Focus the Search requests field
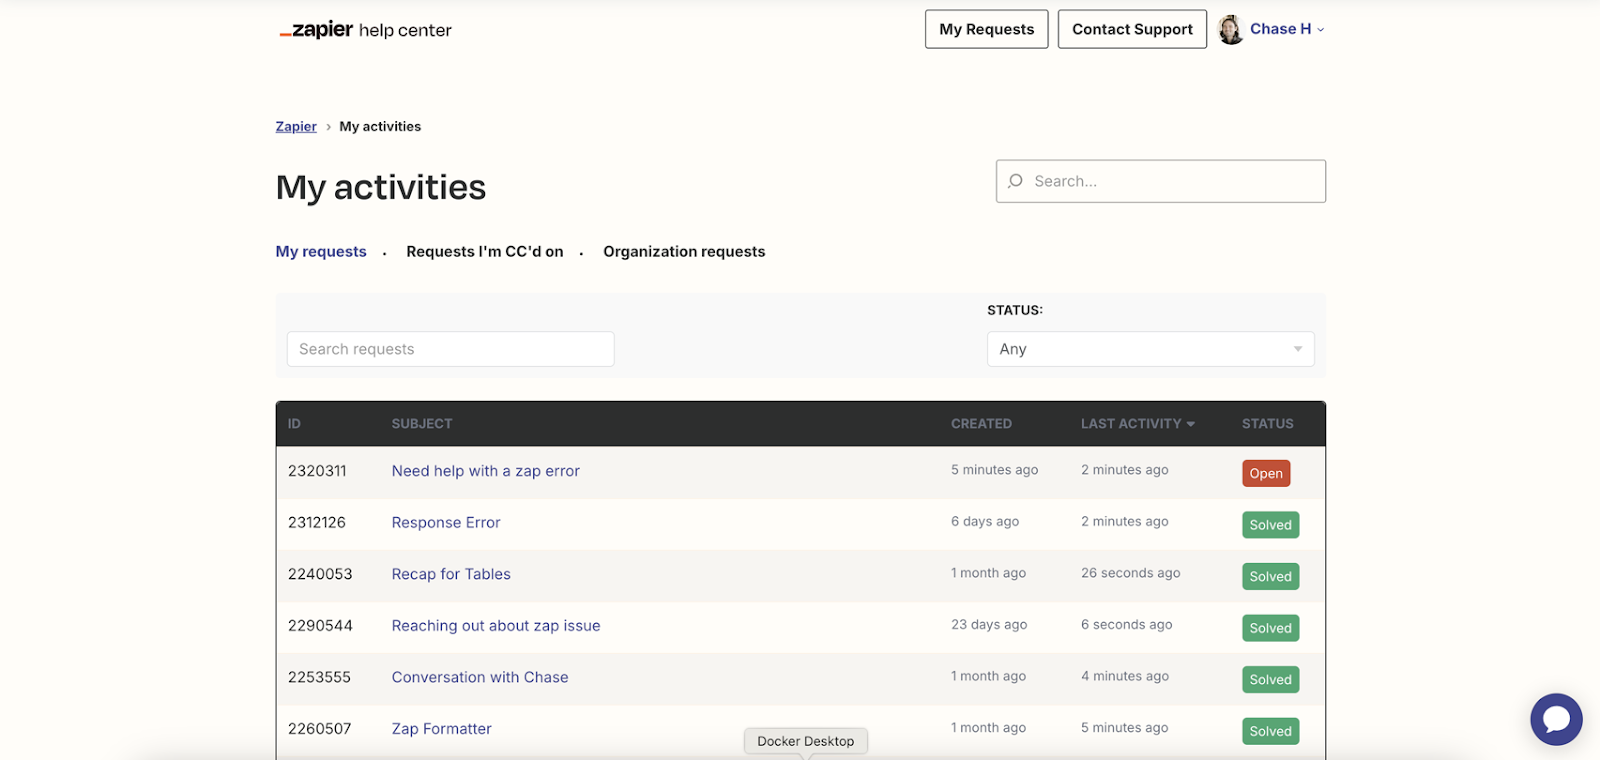Viewport: 1600px width, 760px height. 450,349
